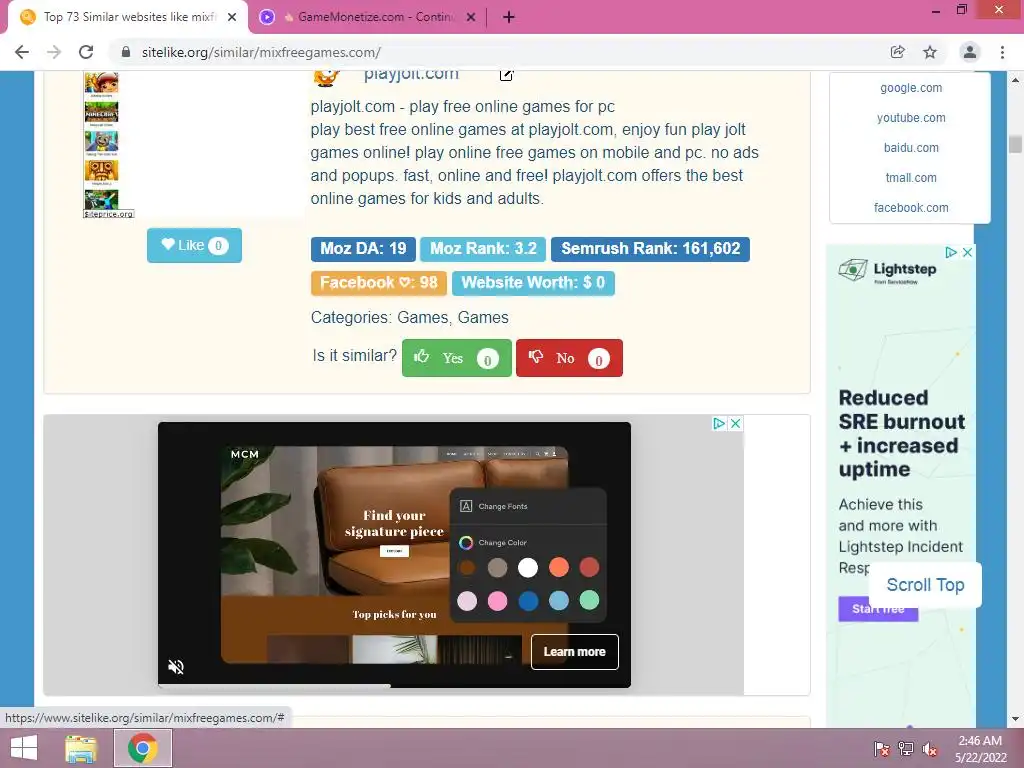Click the Start free ad button

[x=878, y=609]
